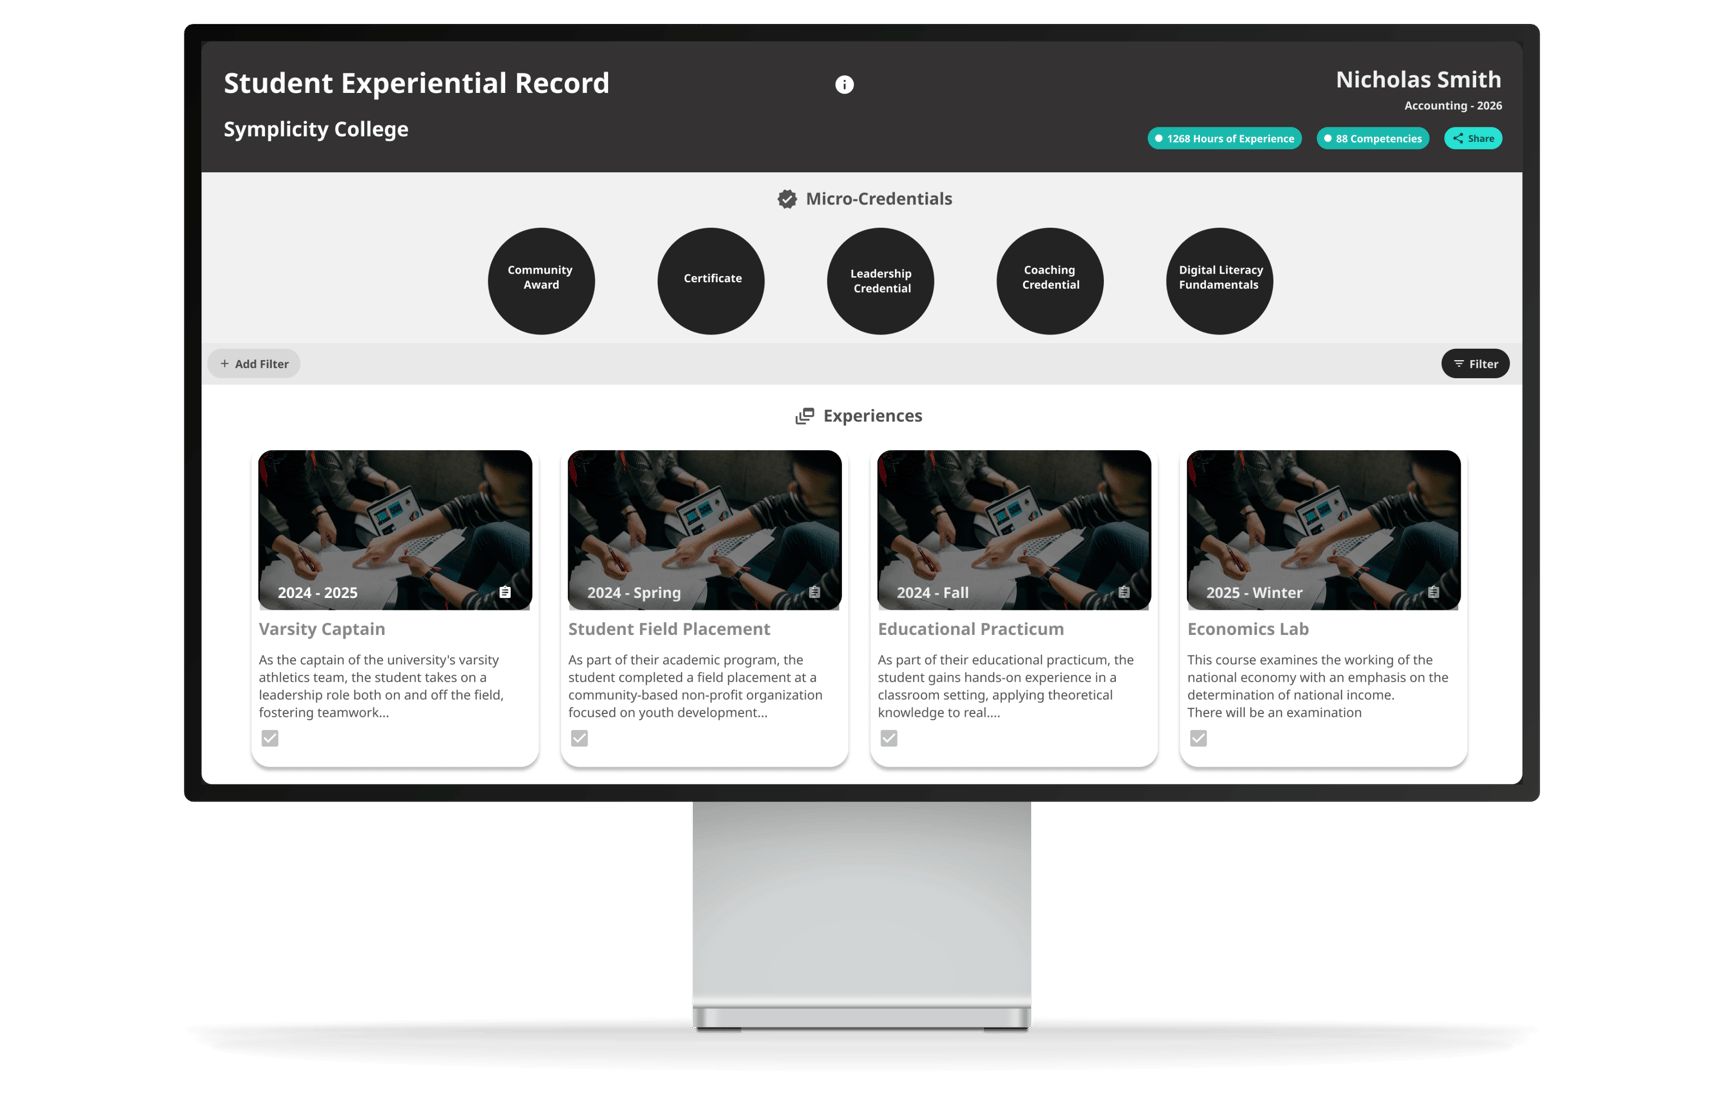Check the checkbox on the Educational Practicum card
The height and width of the screenshot is (1097, 1724).
pyautogui.click(x=889, y=738)
